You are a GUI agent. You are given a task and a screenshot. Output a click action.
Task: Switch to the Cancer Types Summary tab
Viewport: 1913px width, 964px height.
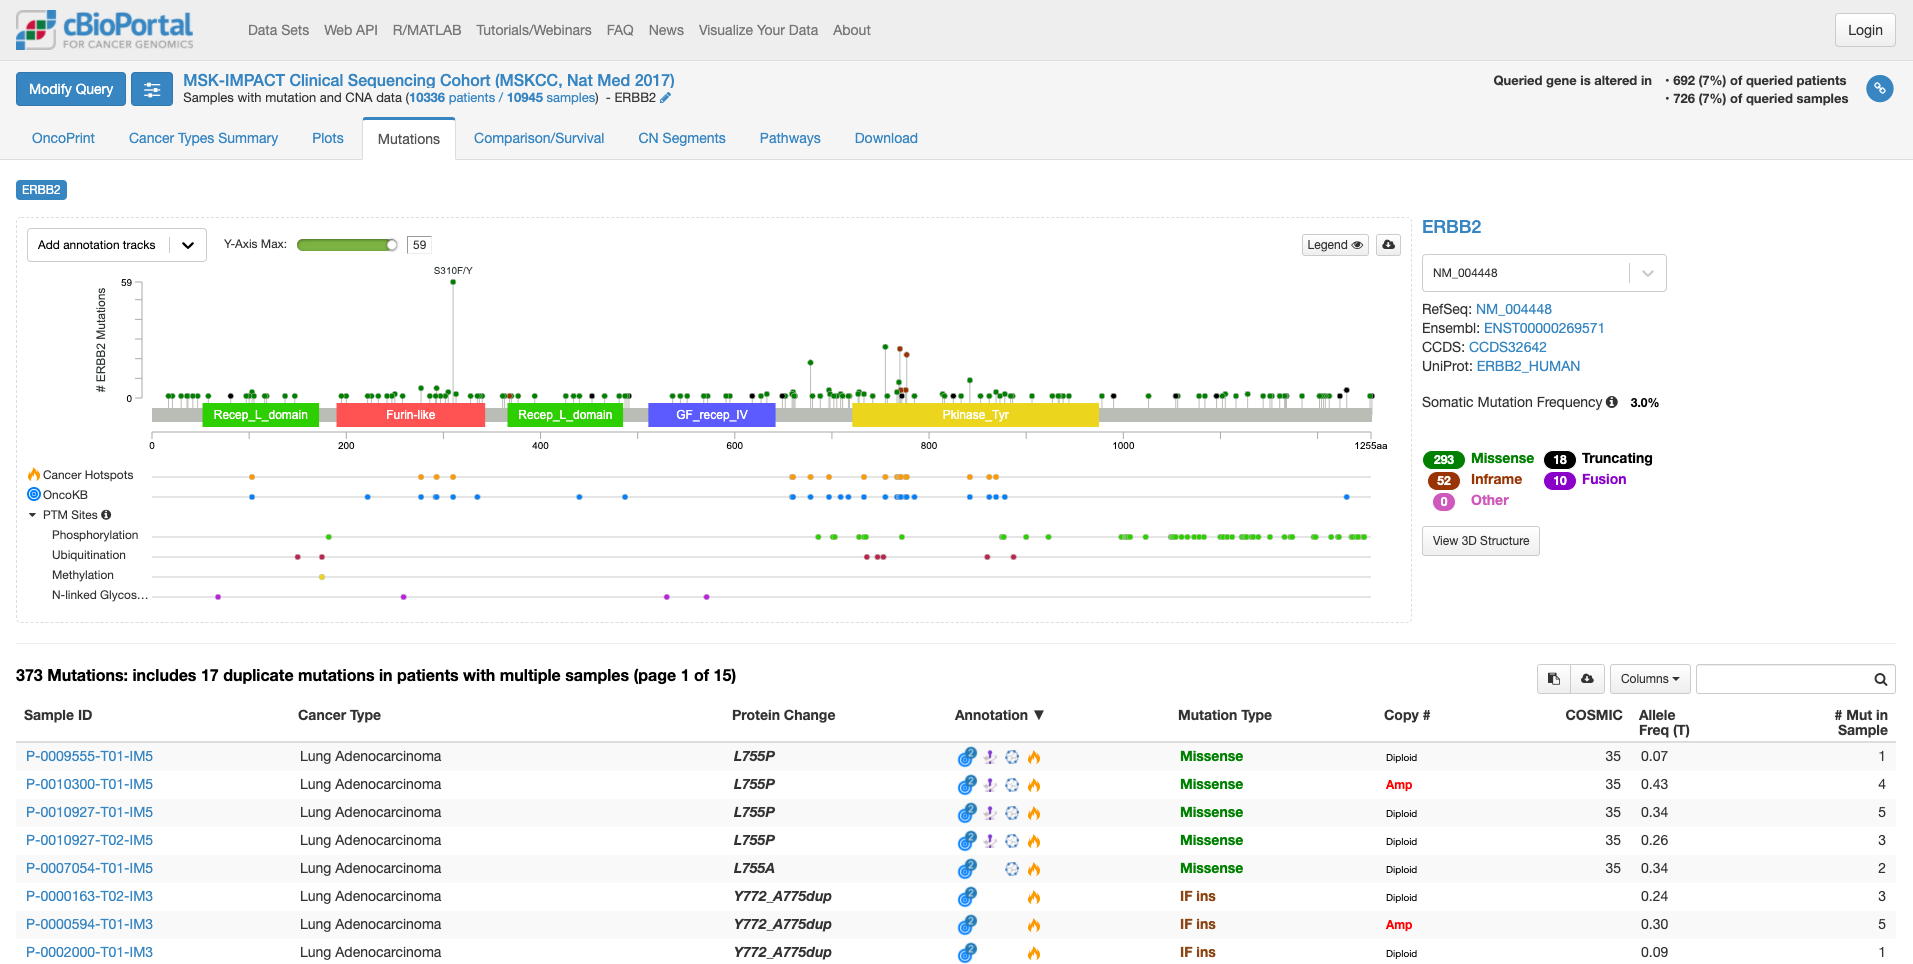(203, 138)
